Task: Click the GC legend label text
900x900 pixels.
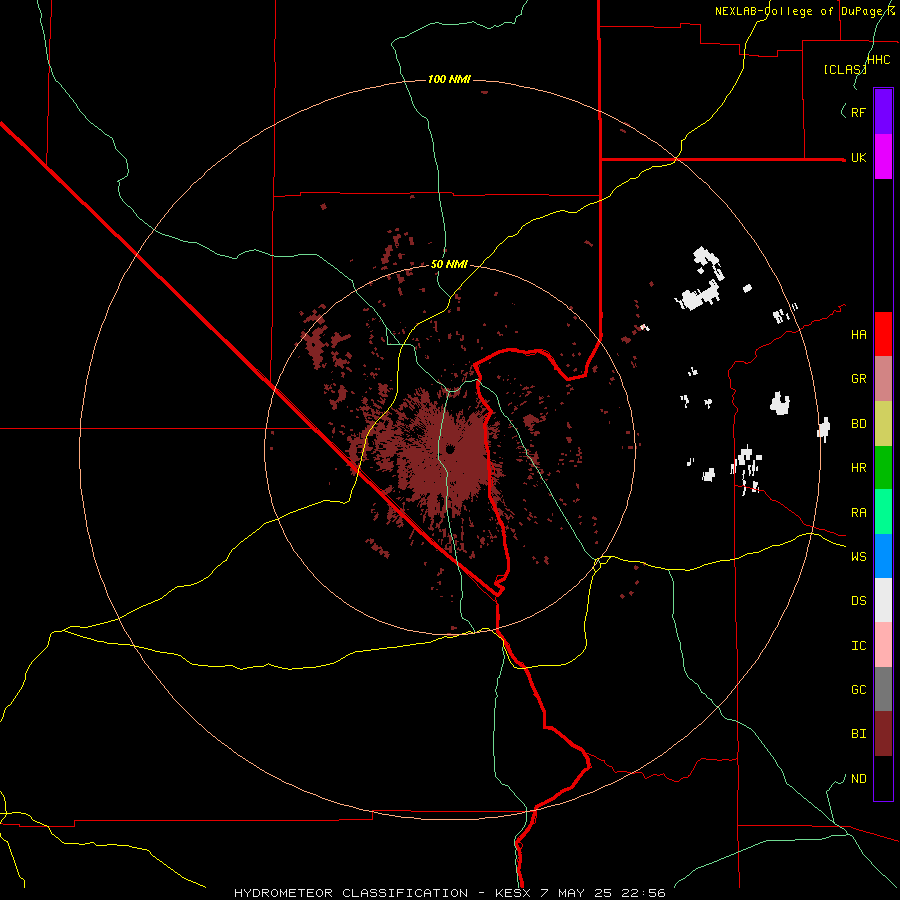Action: [858, 689]
